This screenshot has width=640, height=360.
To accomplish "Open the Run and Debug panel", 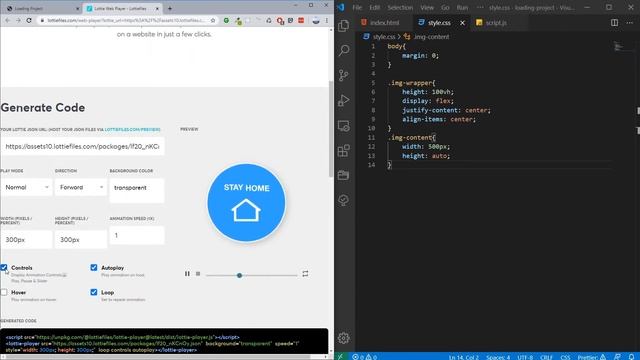I will 344,100.
